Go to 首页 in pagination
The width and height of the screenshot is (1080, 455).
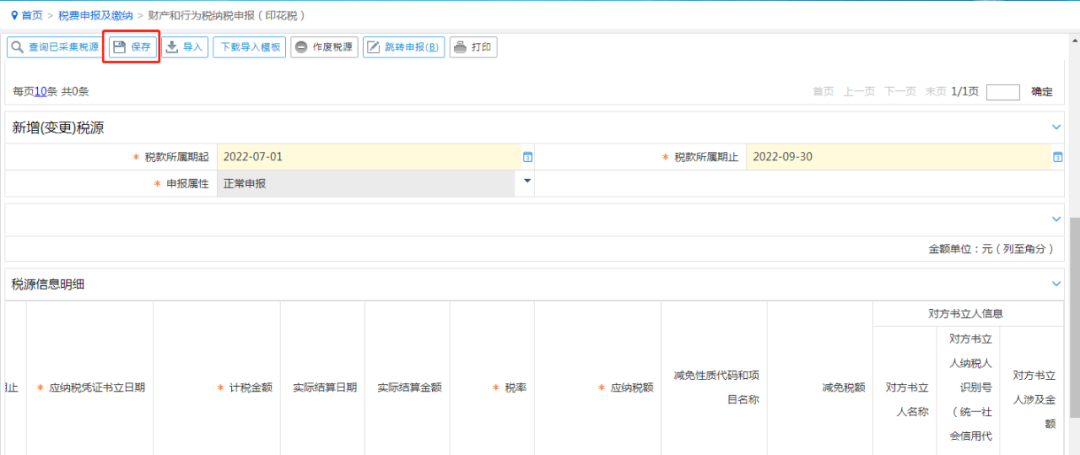823,92
